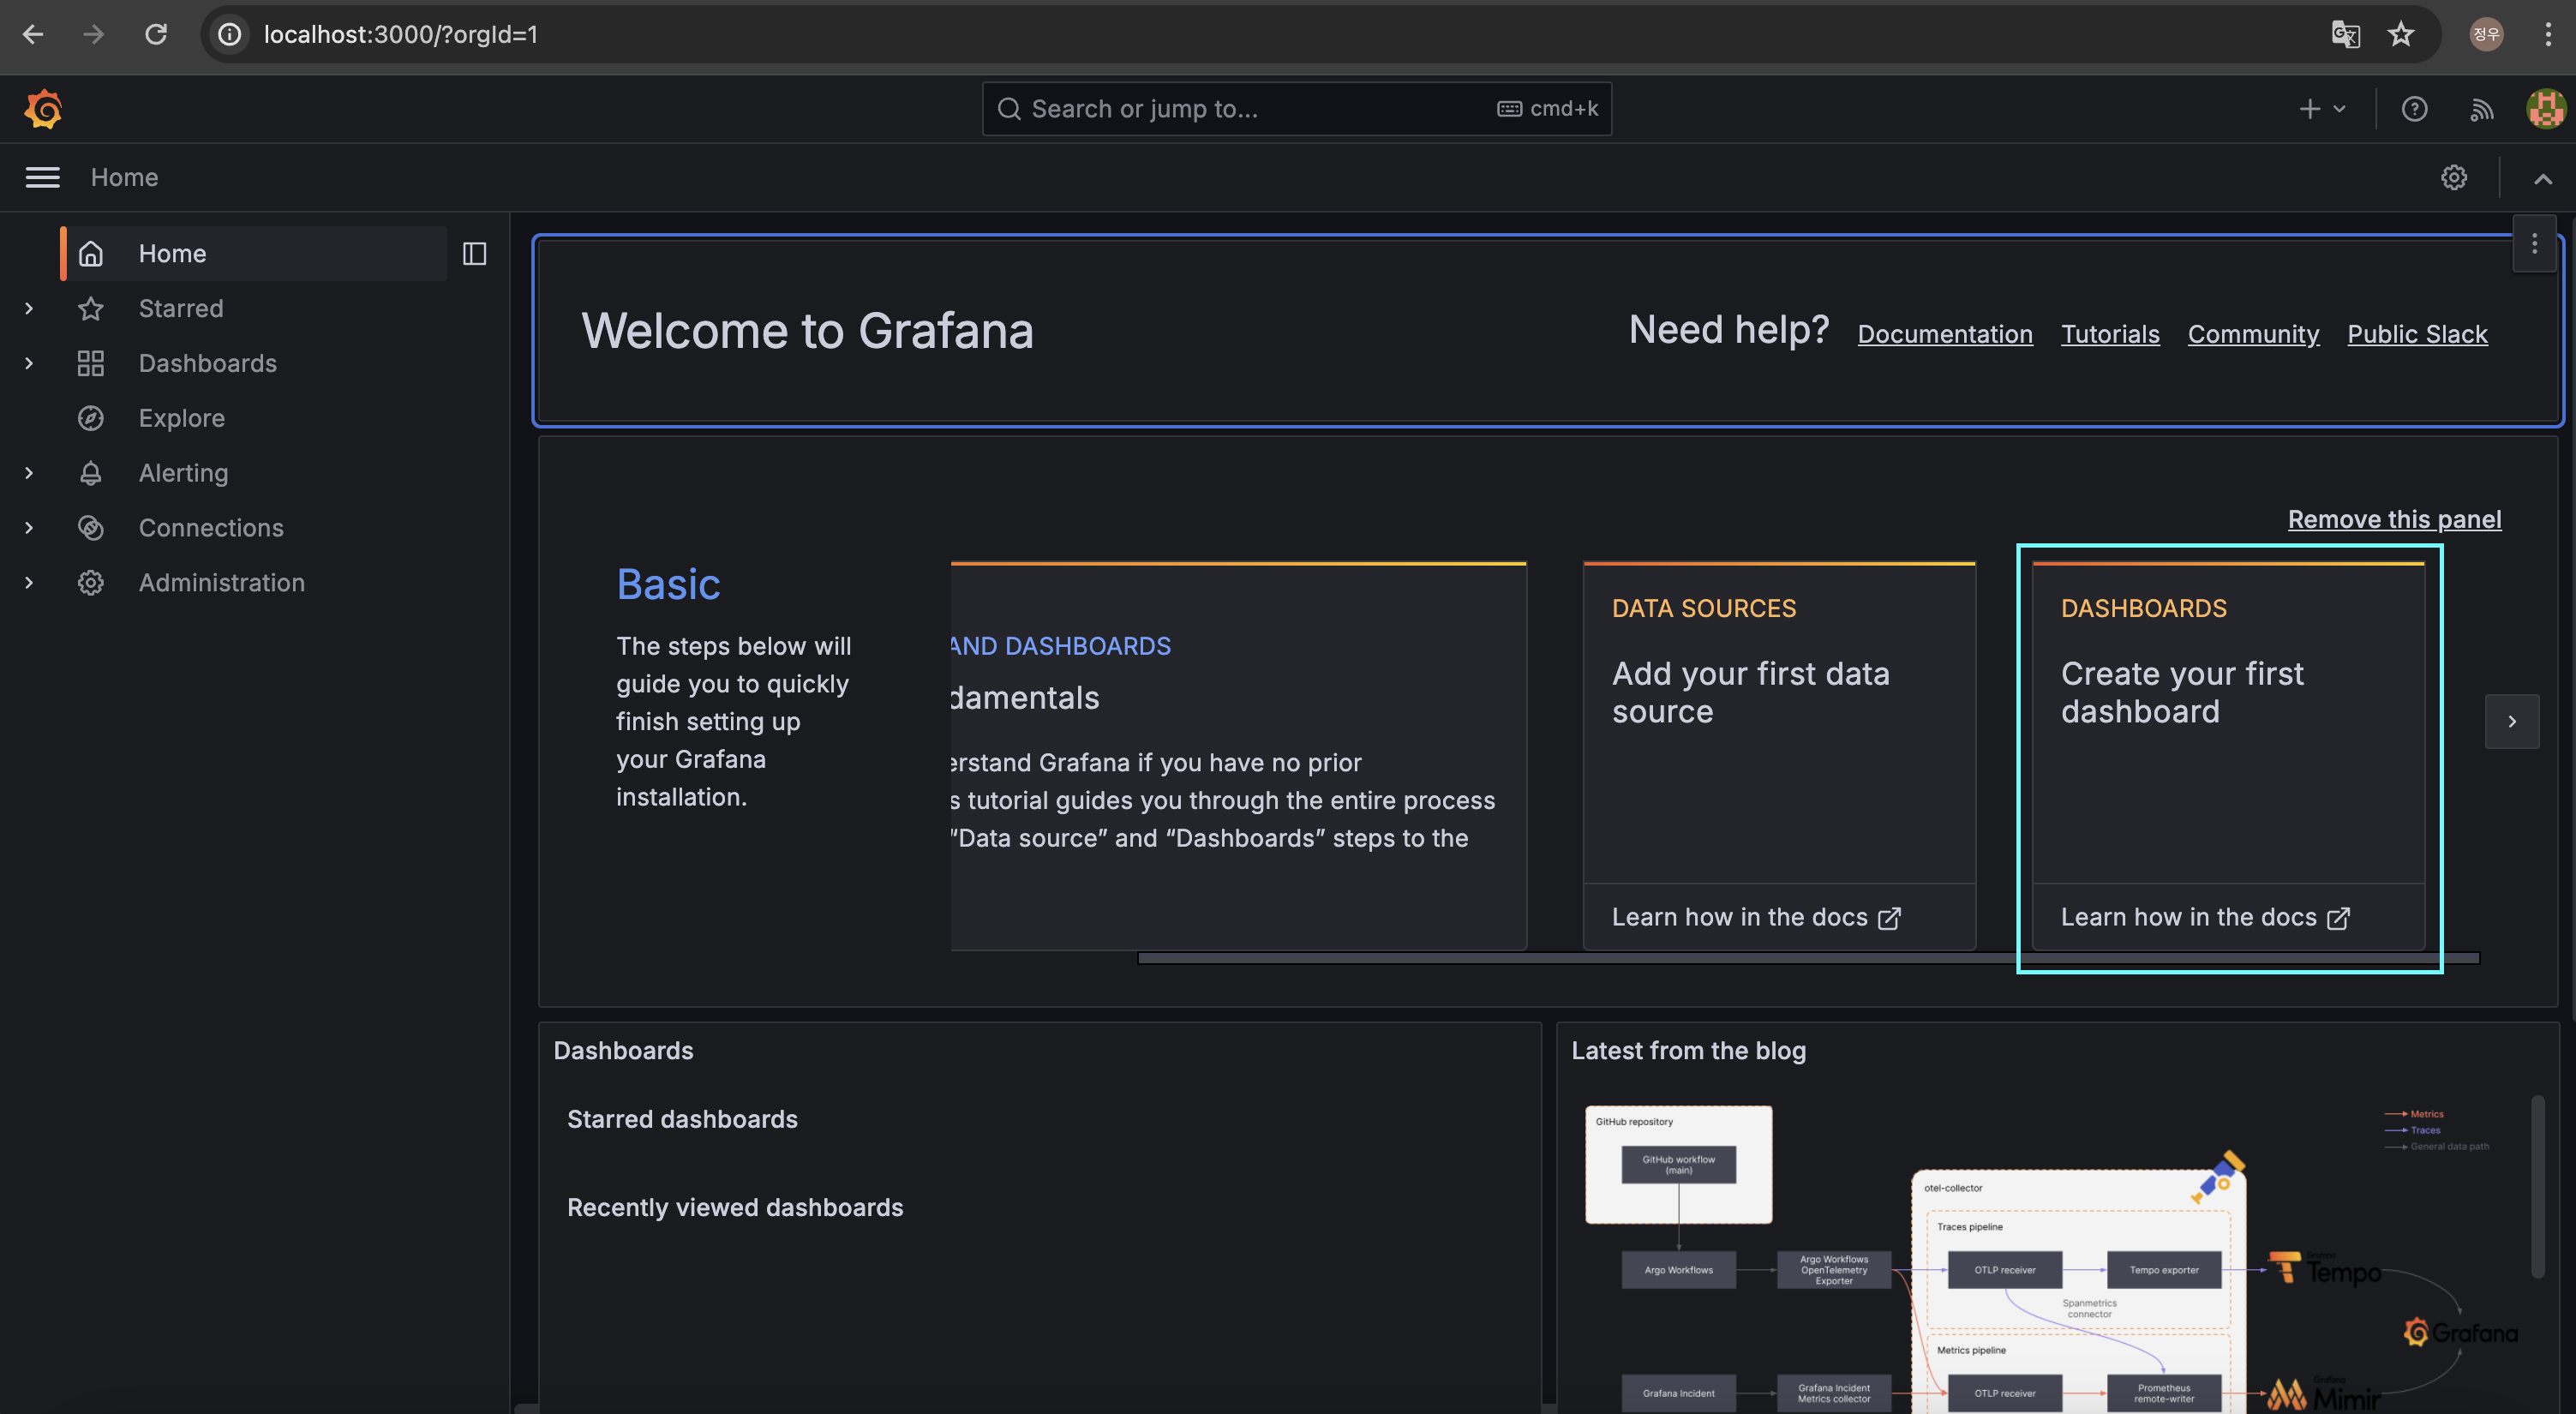Screen dimensions: 2576x1414
Task: Click the translate page icon
Action: pyautogui.click(x=2345, y=34)
